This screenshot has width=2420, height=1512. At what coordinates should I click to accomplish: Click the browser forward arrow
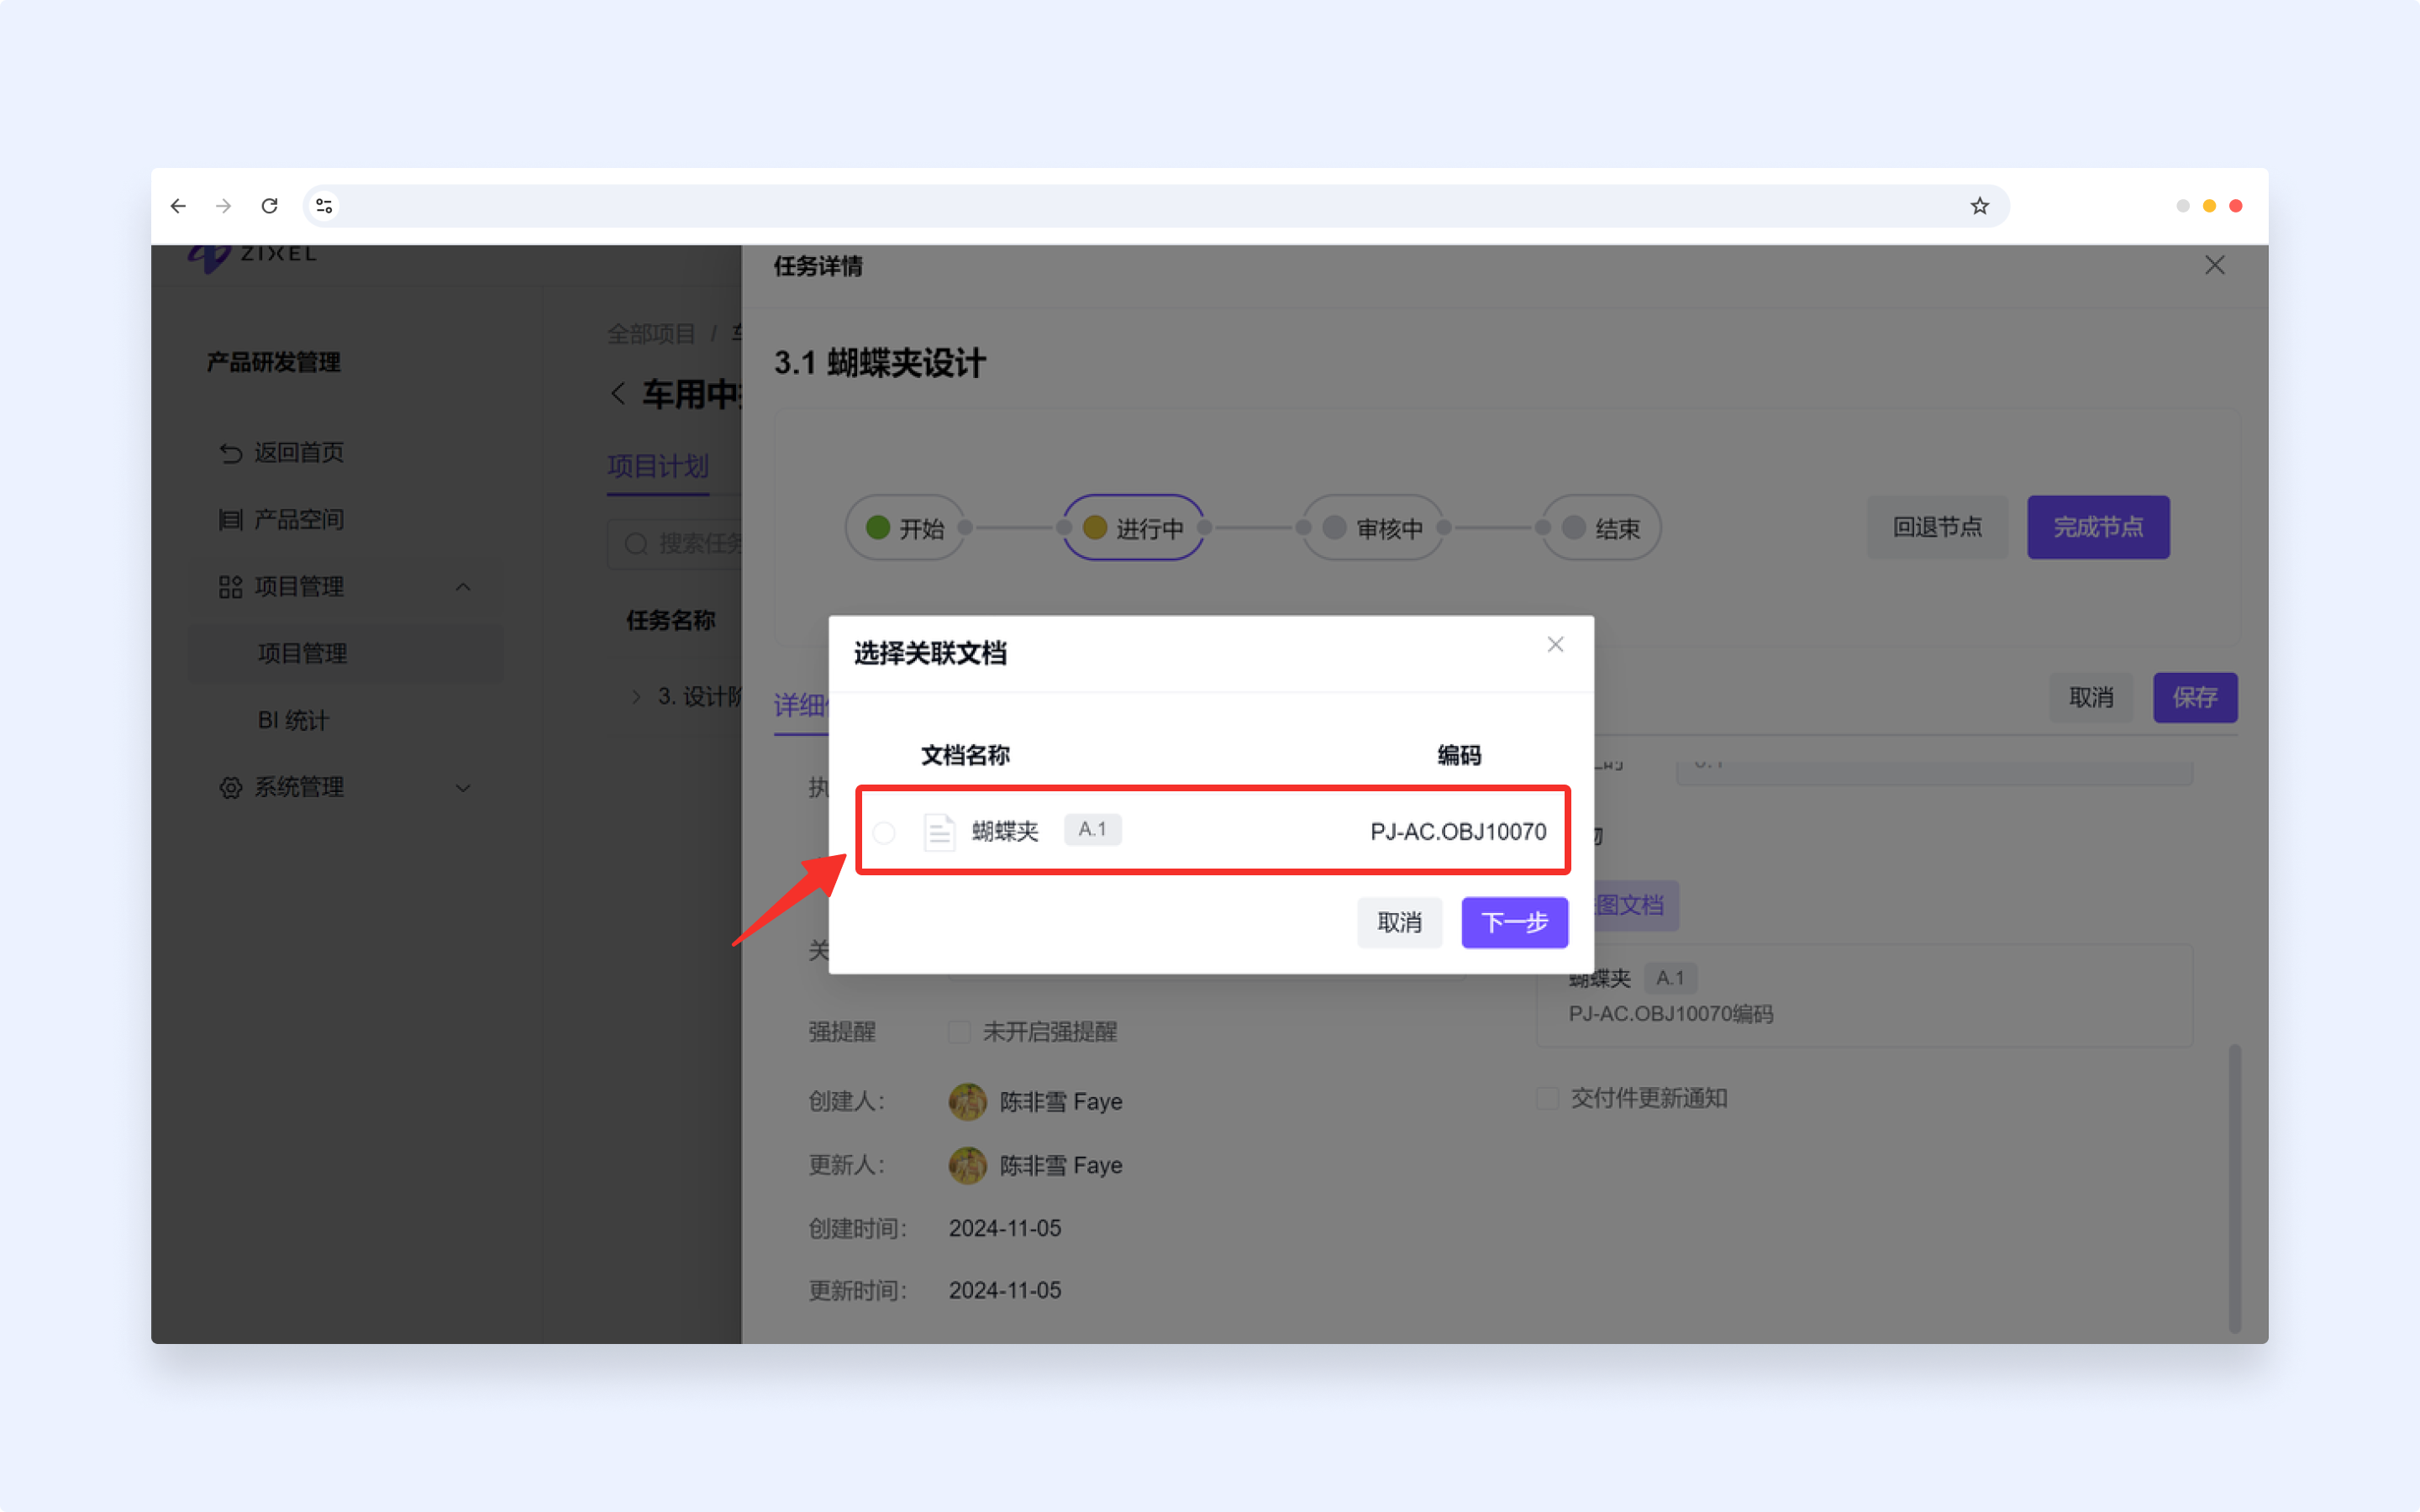pos(223,206)
